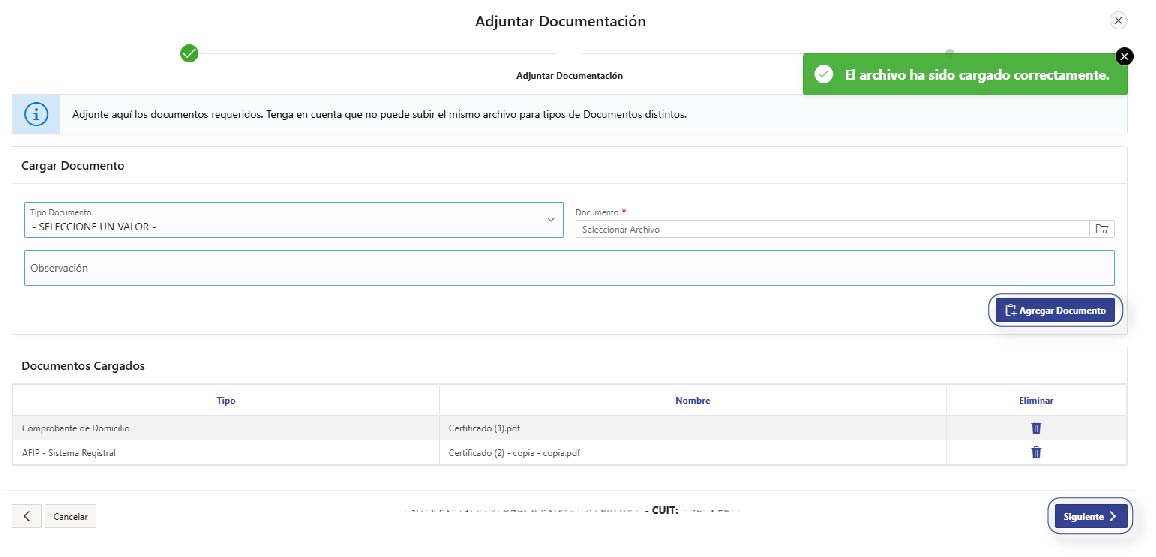
Task: Delete the AFIP - Sistema Registral document
Action: pyautogui.click(x=1036, y=452)
